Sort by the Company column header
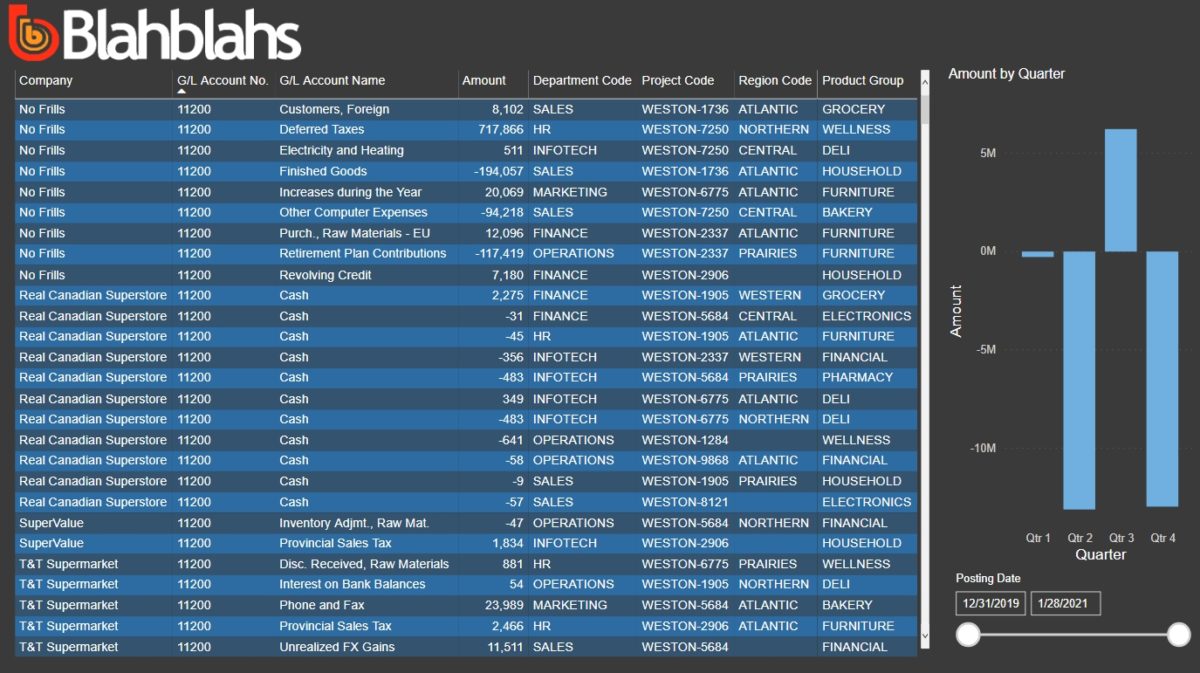Screen dimensions: 1200x673 (46, 81)
